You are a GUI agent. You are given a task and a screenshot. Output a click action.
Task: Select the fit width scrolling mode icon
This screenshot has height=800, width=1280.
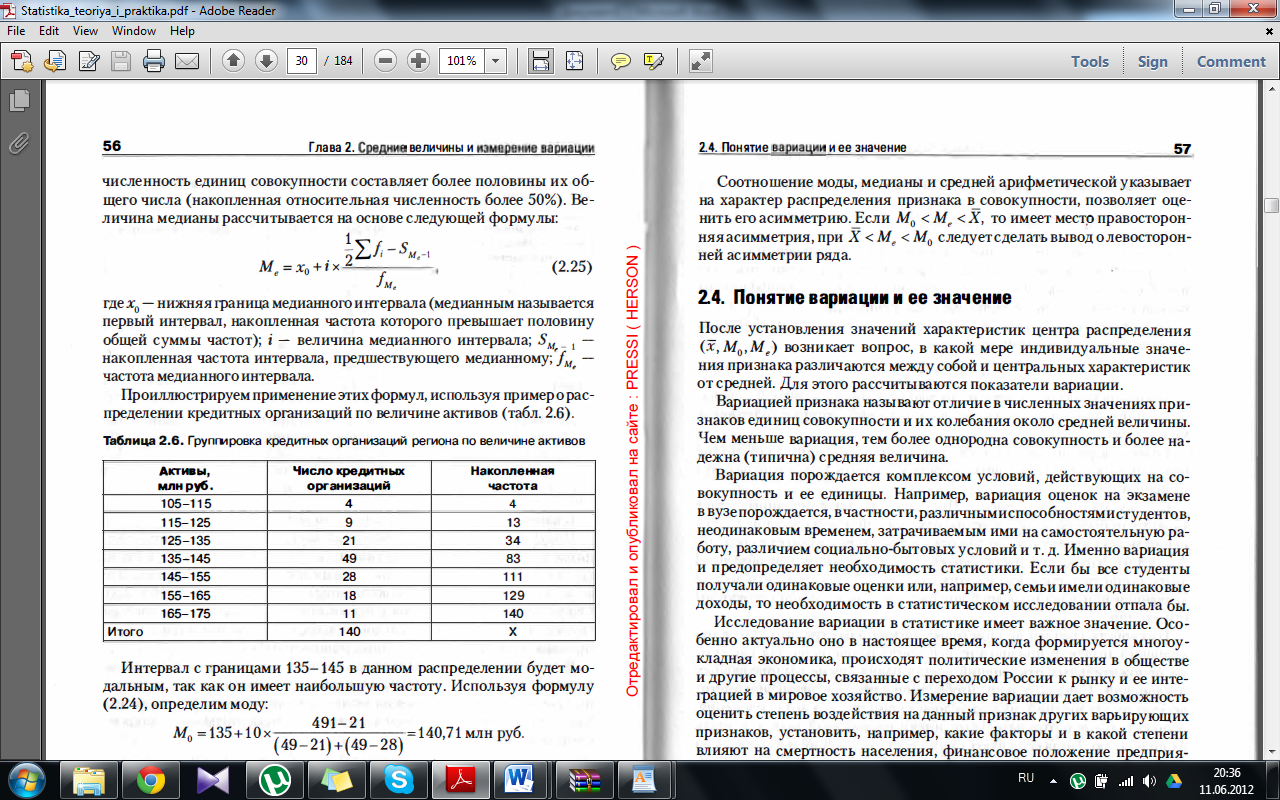[541, 61]
